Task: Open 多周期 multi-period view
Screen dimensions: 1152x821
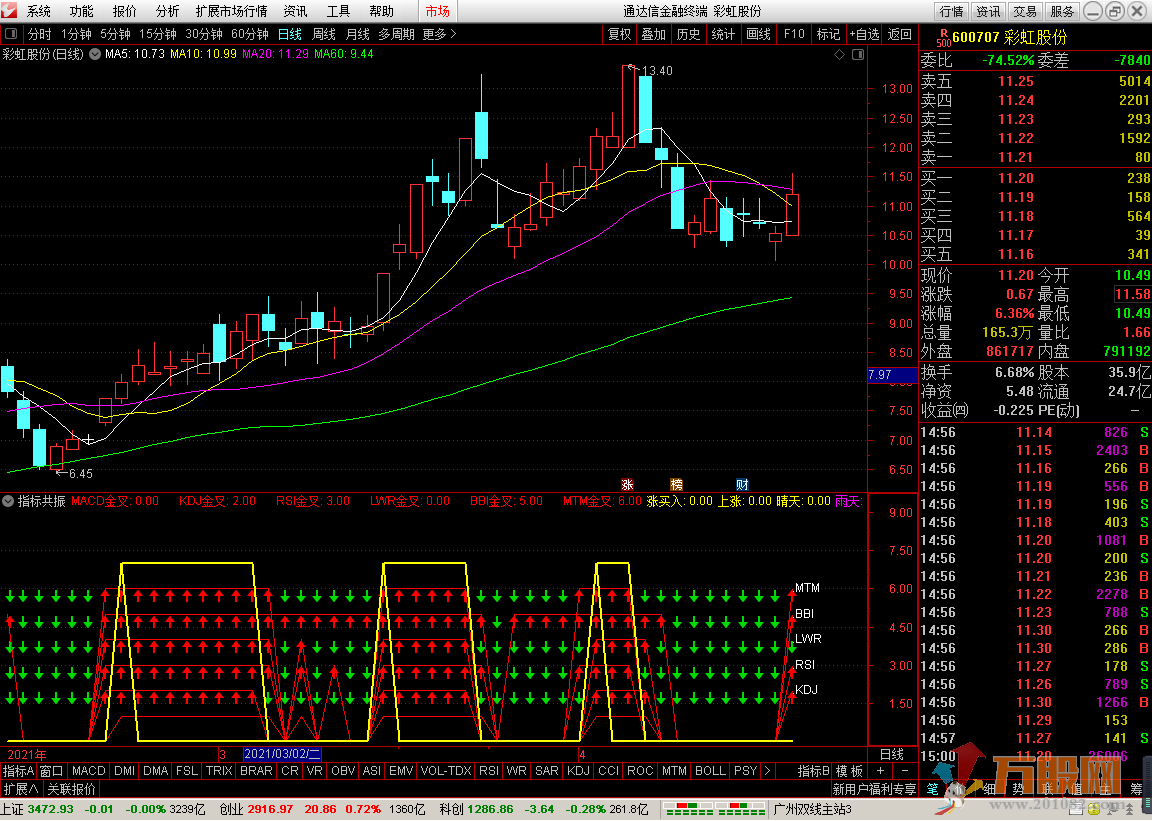Action: (397, 34)
